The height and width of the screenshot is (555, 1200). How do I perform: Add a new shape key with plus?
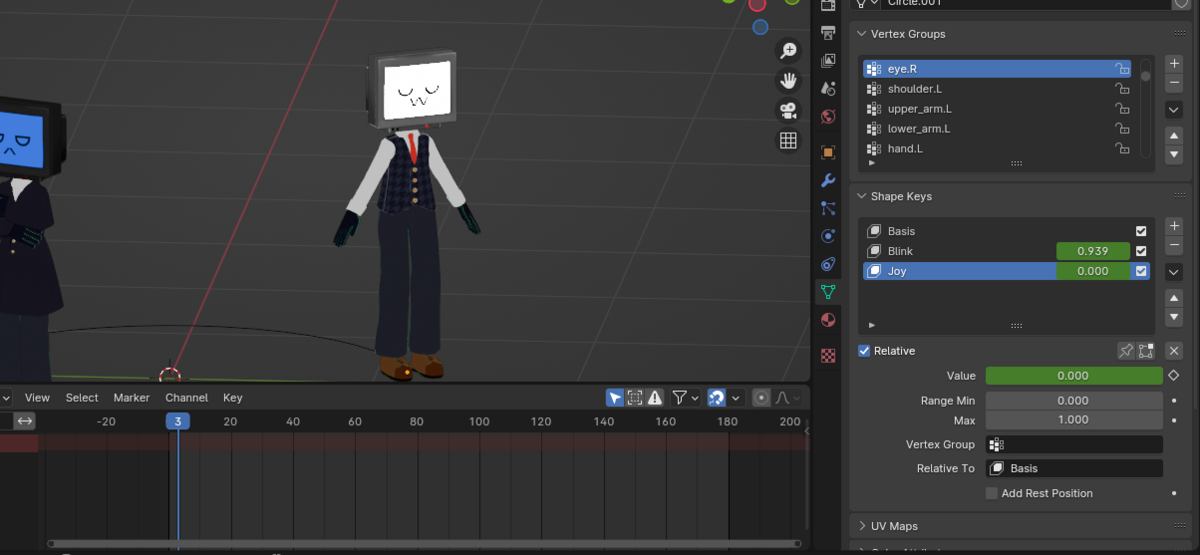pyautogui.click(x=1174, y=227)
